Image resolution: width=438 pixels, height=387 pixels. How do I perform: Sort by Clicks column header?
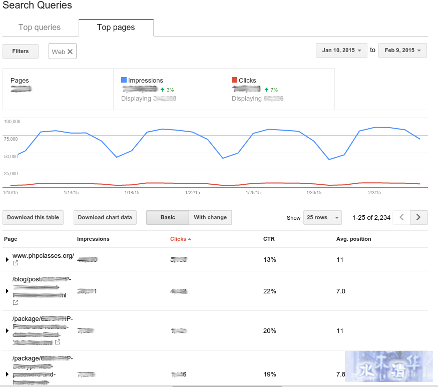click(180, 239)
